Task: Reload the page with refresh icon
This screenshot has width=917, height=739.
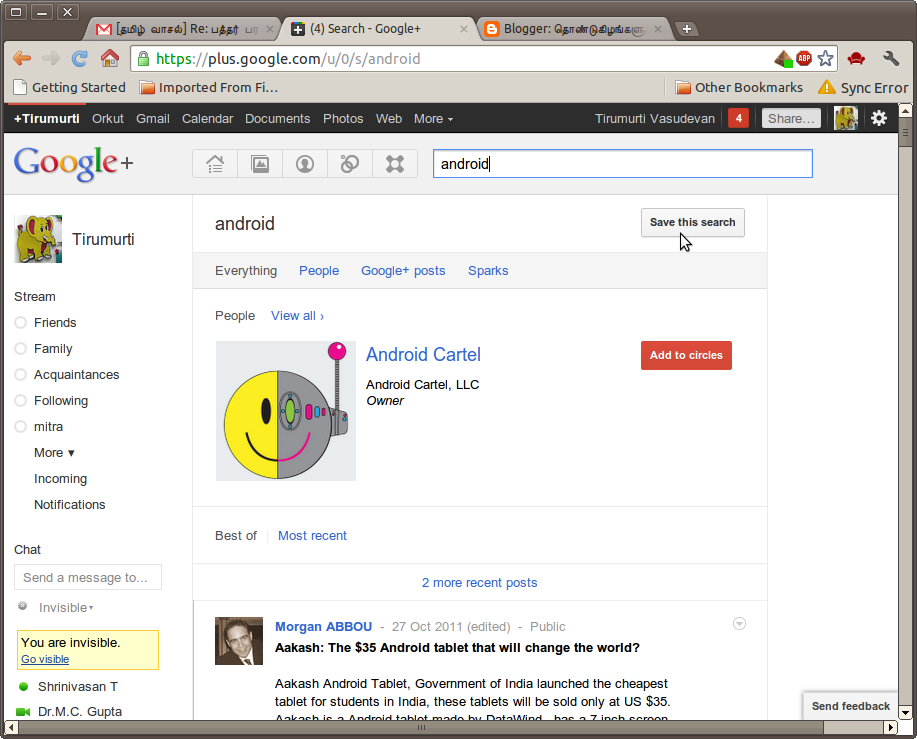Action: tap(80, 58)
